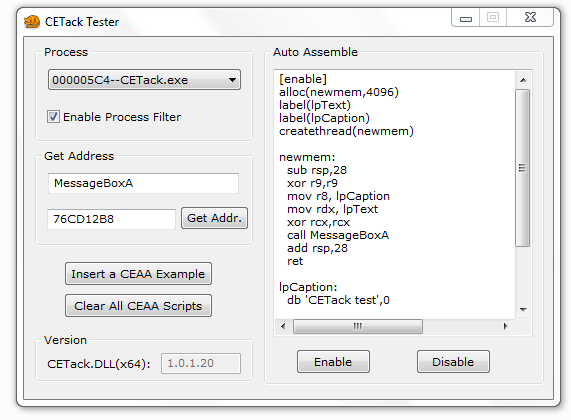The width and height of the screenshot is (571, 420).
Task: Click the Get Addr. button
Action: pyautogui.click(x=214, y=218)
